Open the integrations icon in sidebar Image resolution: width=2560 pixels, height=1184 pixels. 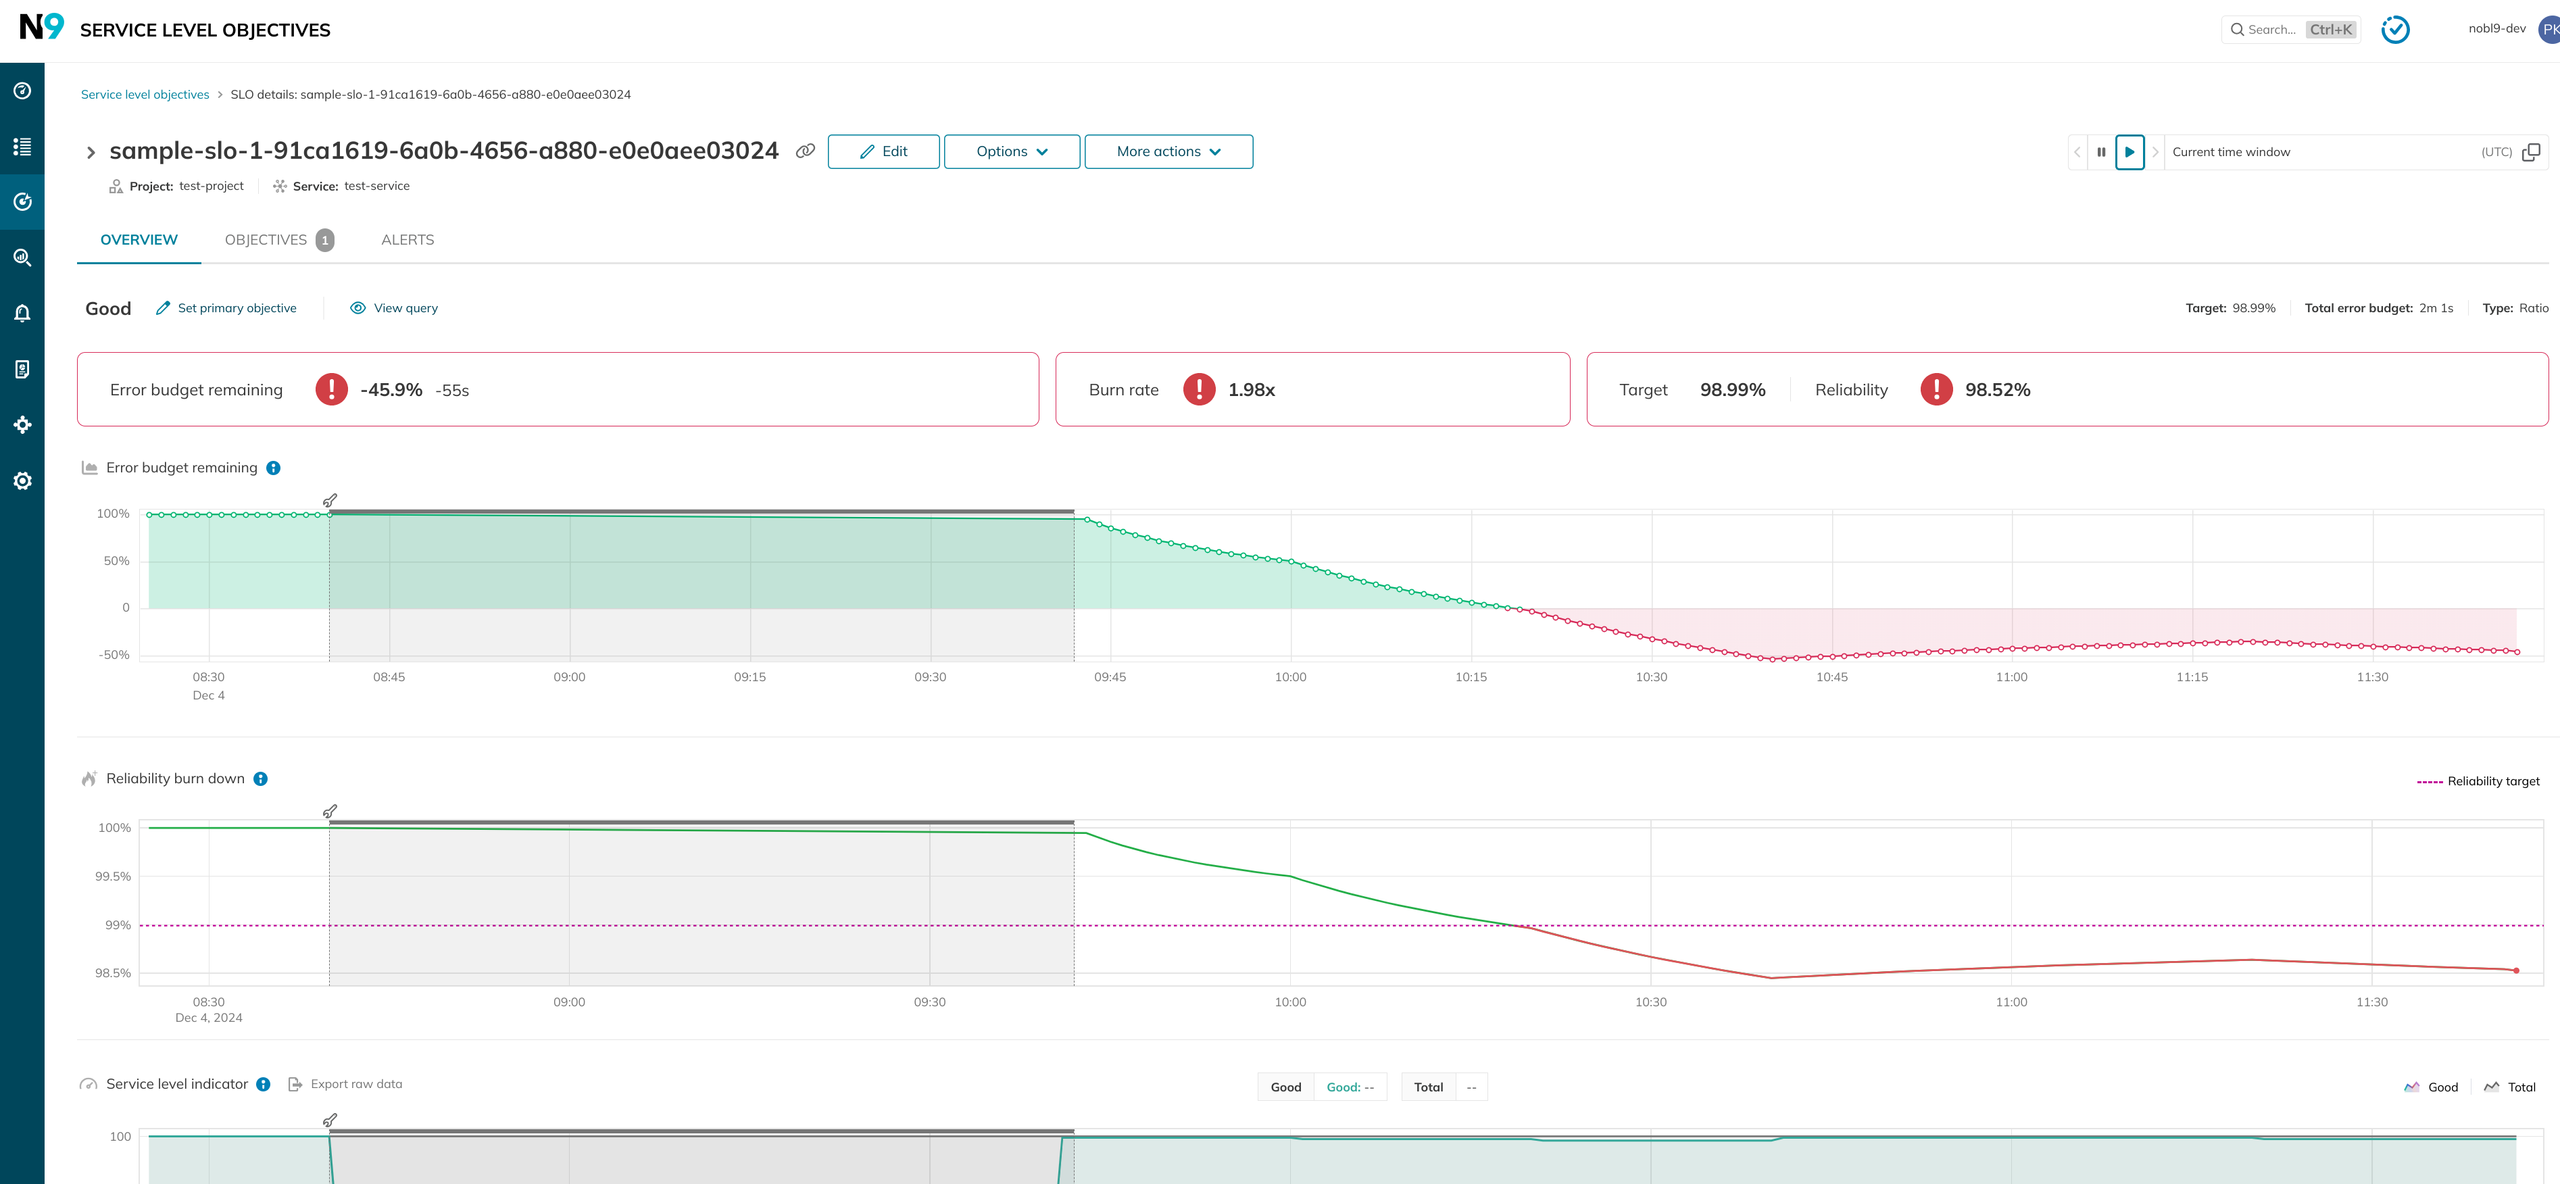22,425
